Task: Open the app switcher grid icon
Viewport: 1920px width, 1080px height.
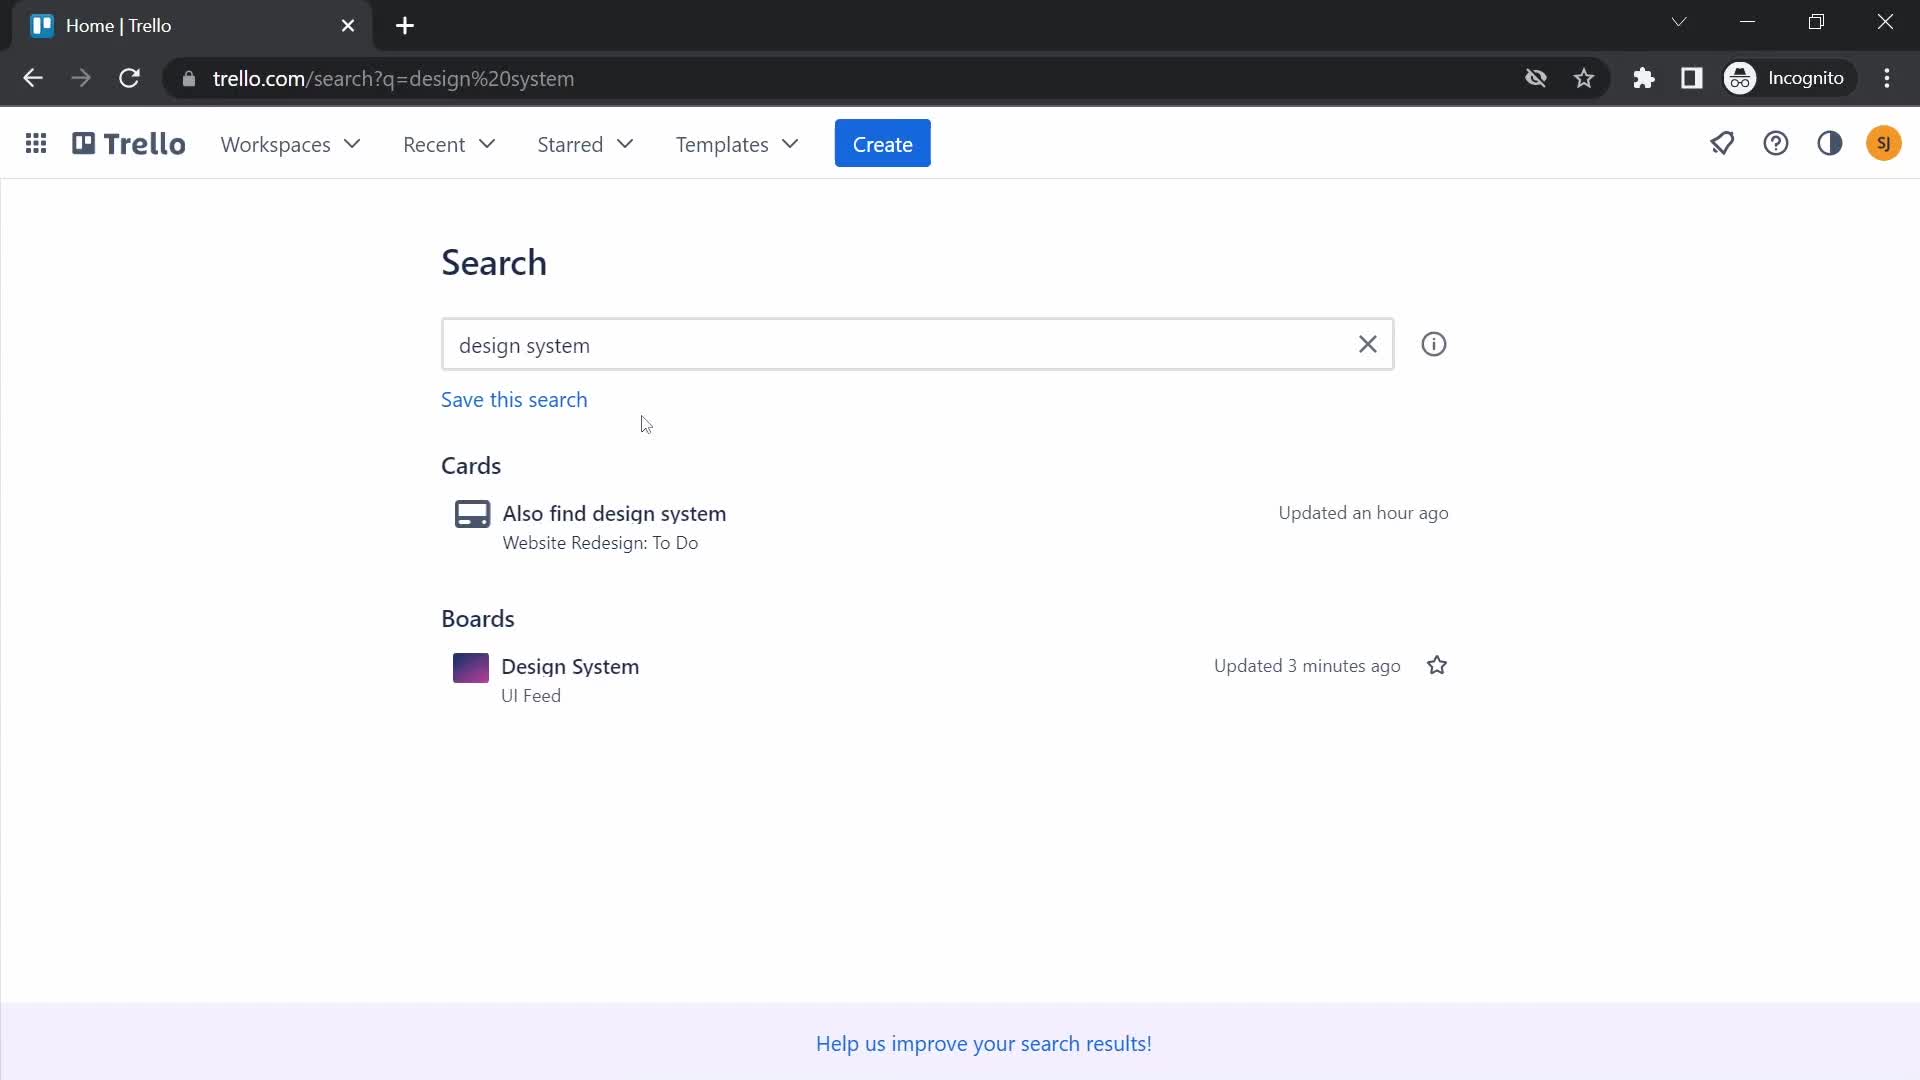Action: click(x=36, y=144)
